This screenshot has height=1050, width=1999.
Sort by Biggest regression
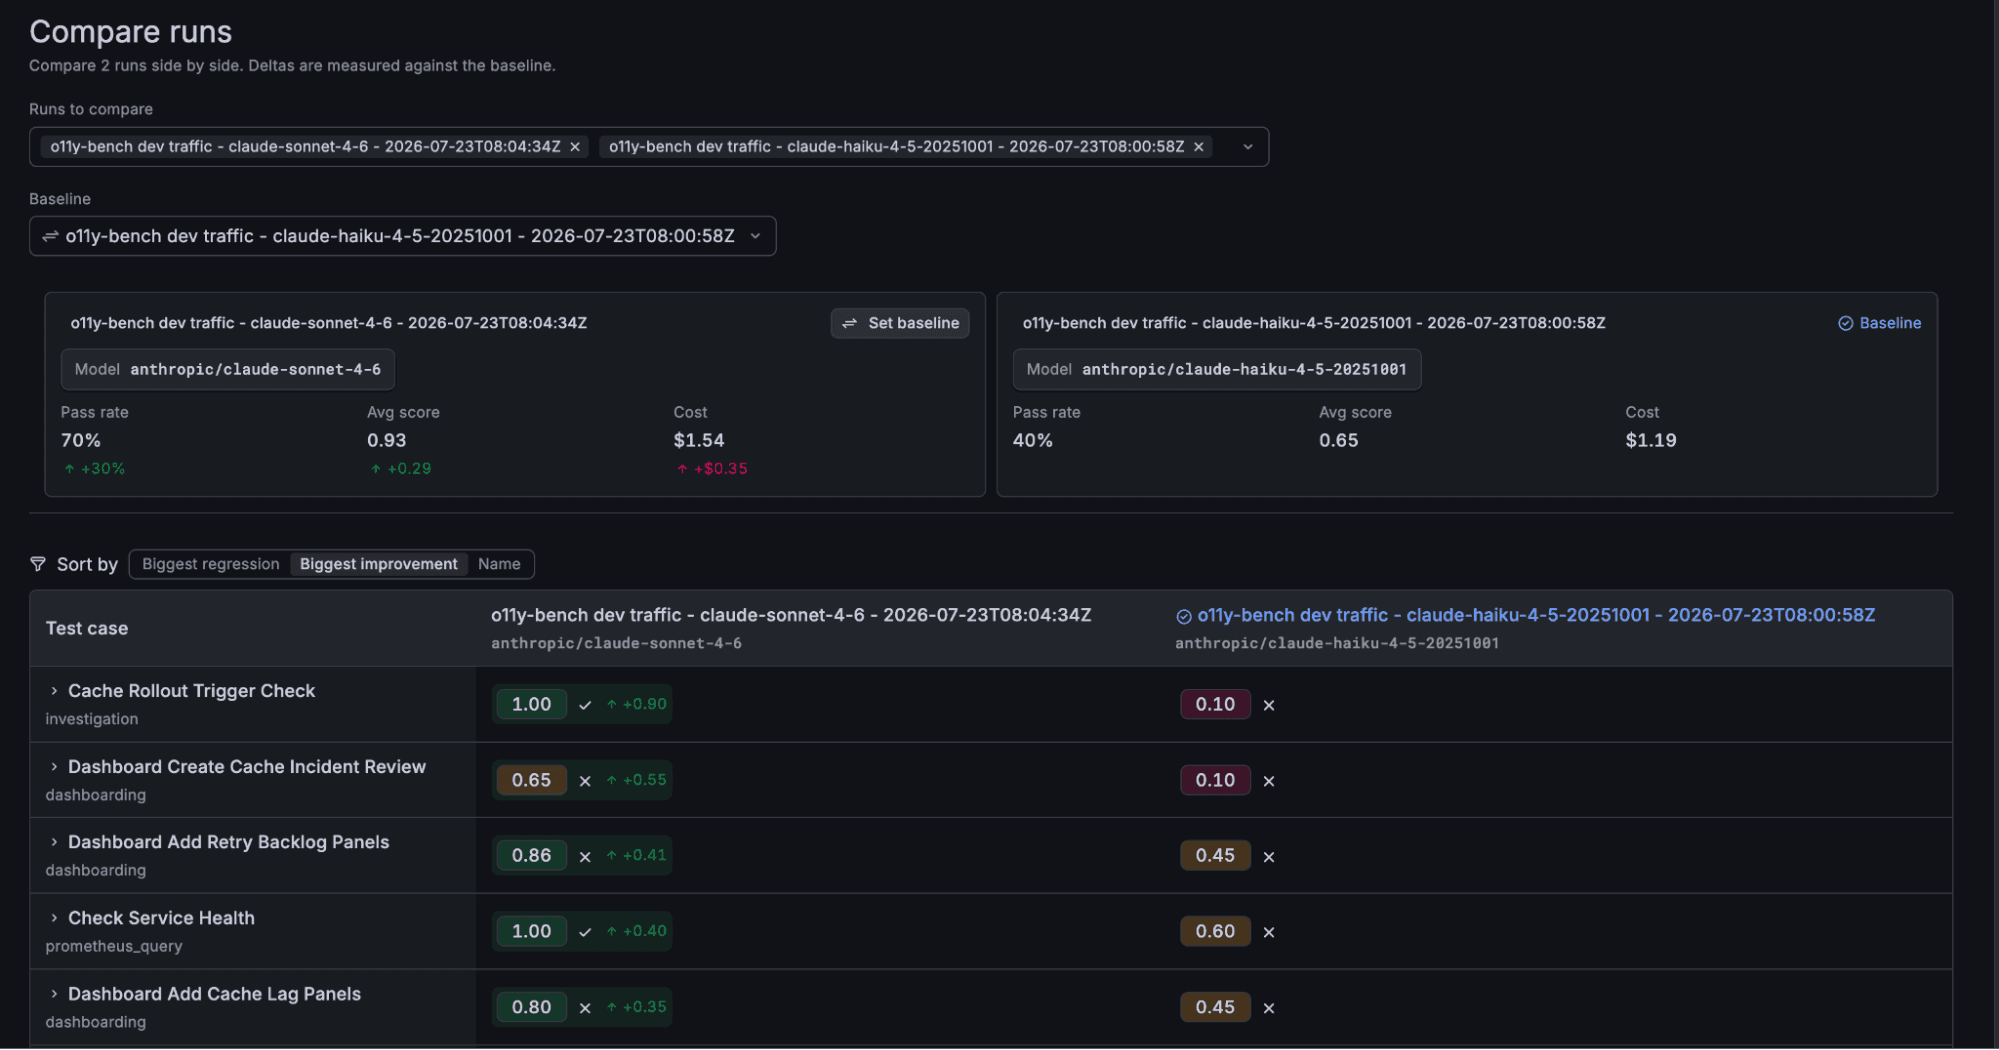point(210,564)
